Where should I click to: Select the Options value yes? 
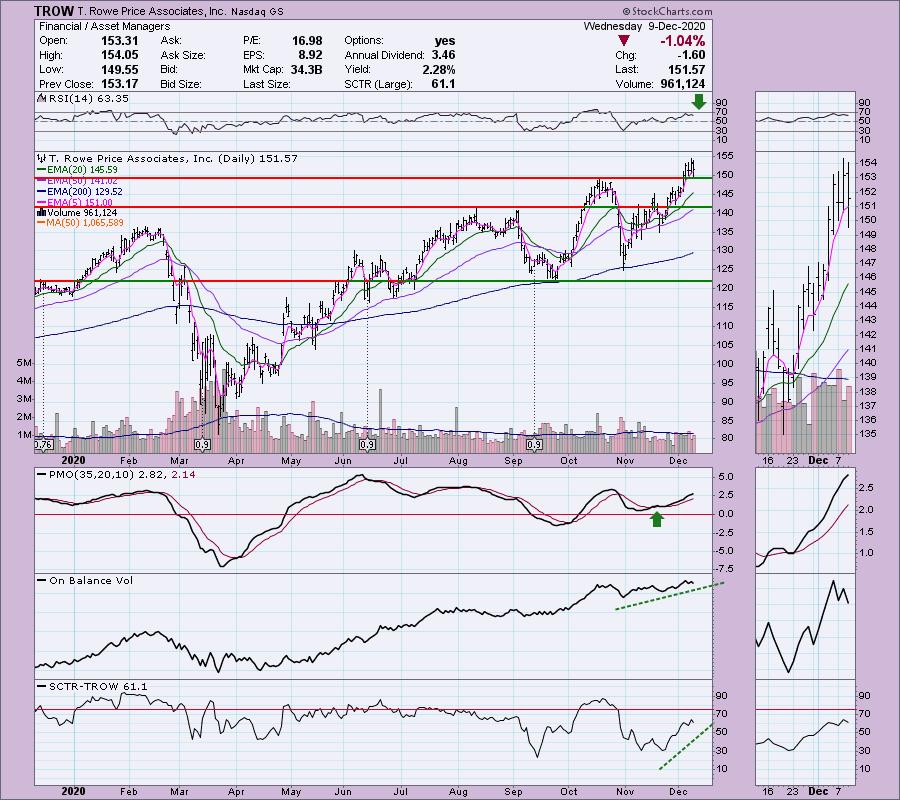[x=445, y=41]
